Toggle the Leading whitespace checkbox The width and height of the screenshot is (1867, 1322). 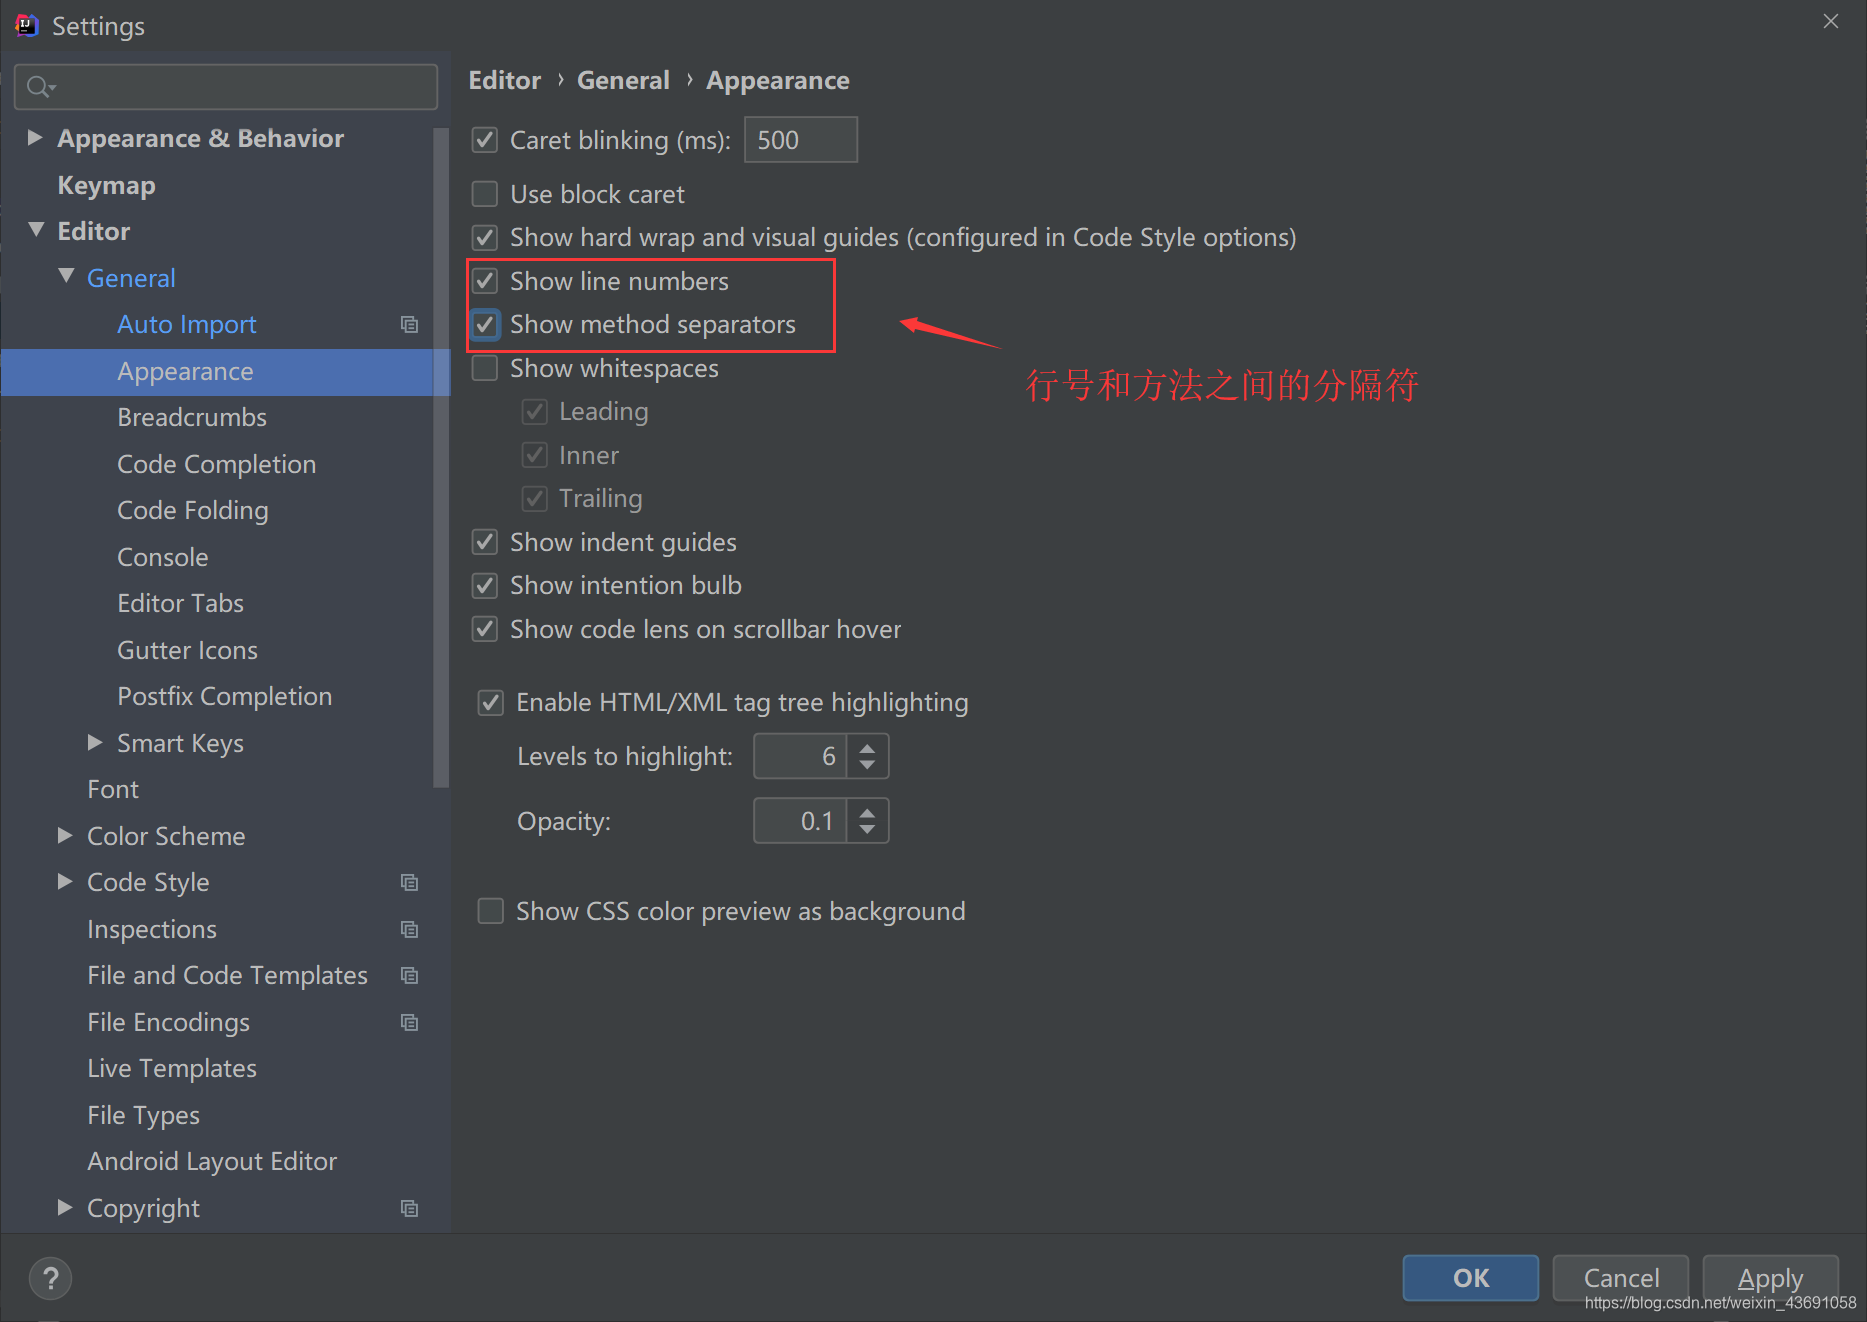535,411
